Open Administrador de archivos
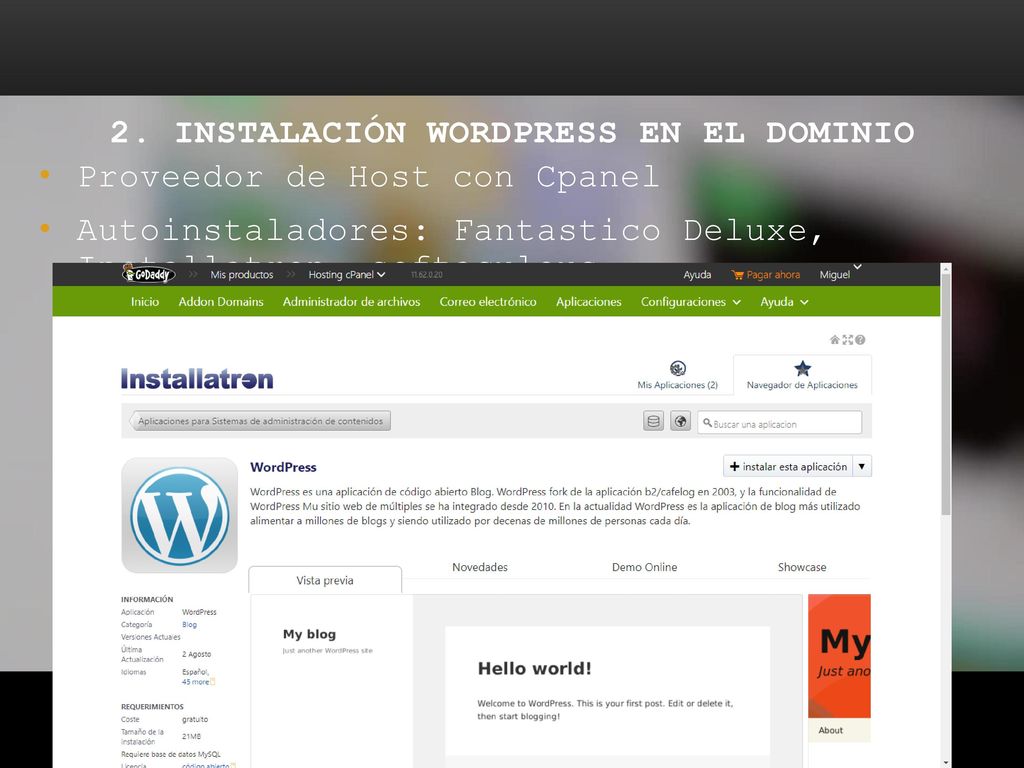The height and width of the screenshot is (768, 1024). (x=351, y=302)
